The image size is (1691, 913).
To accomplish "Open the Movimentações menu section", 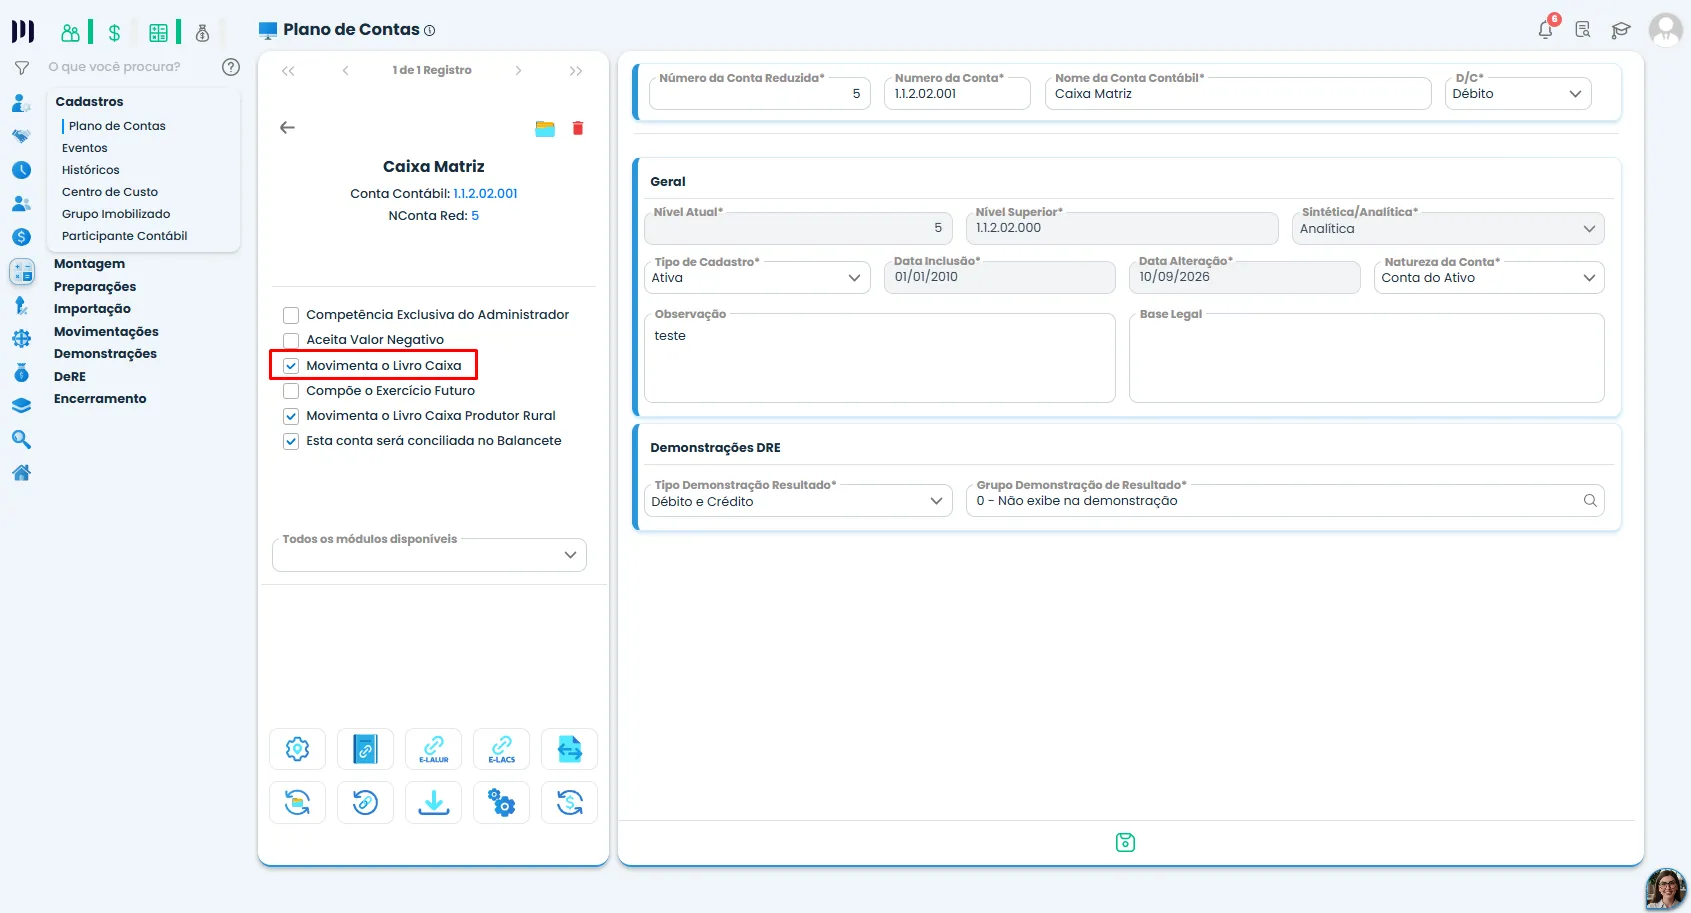I will (106, 331).
